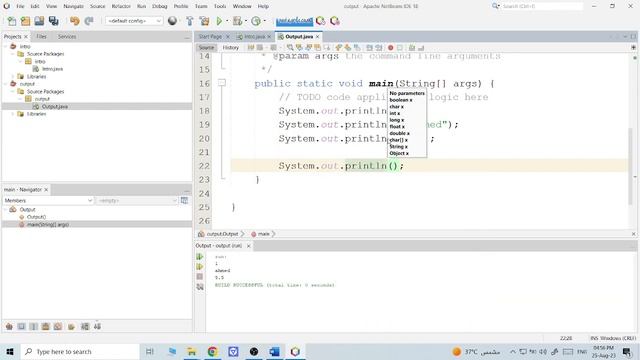Select 'boolean x' in the parameter popup
Screen dimensions: 640x360
point(401,100)
